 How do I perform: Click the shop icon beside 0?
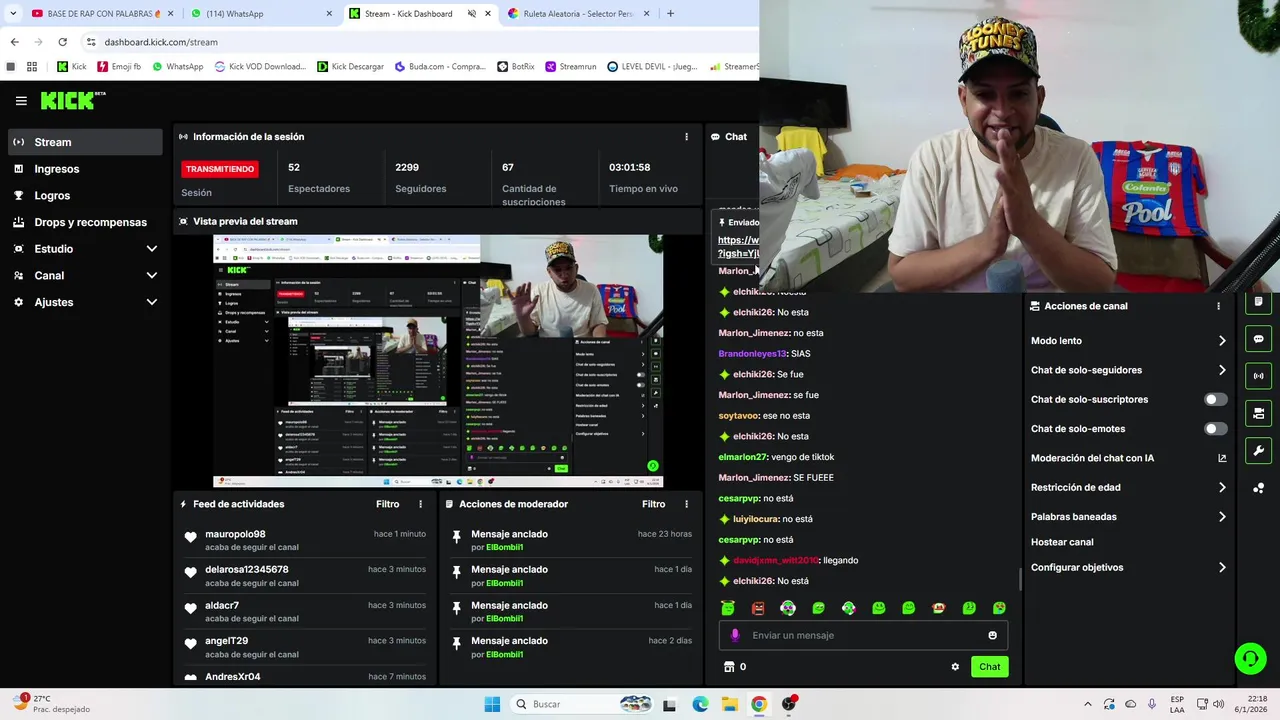(x=729, y=667)
